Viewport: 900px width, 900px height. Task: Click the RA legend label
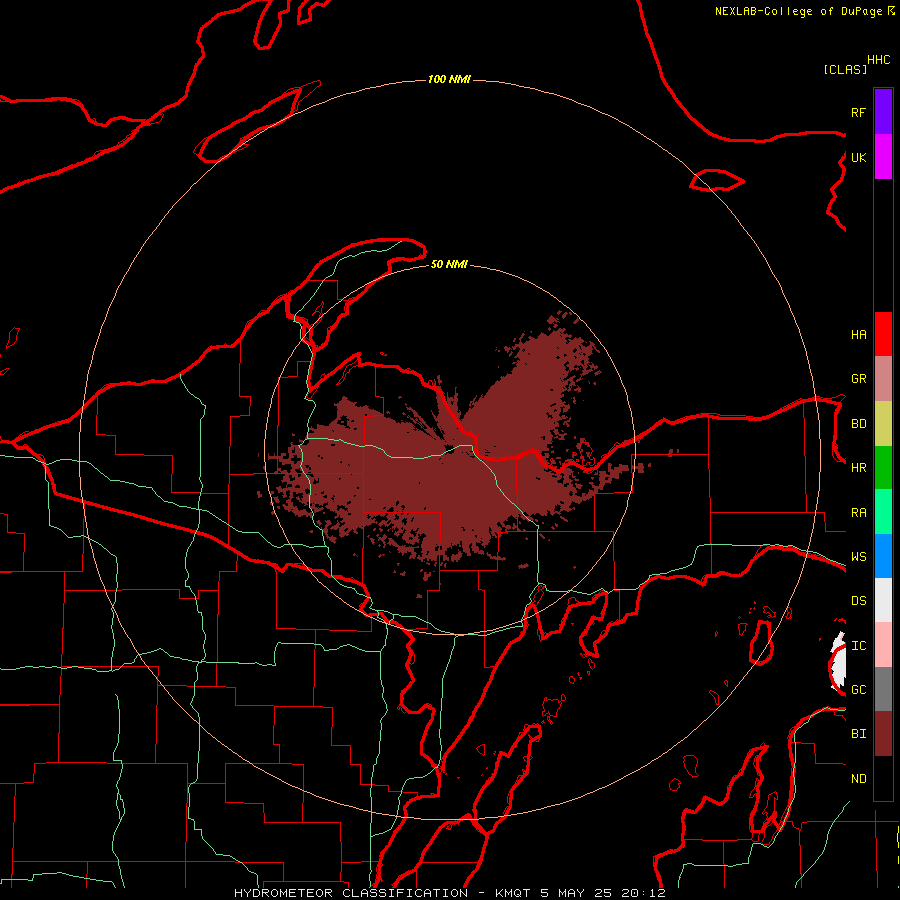pyautogui.click(x=858, y=513)
